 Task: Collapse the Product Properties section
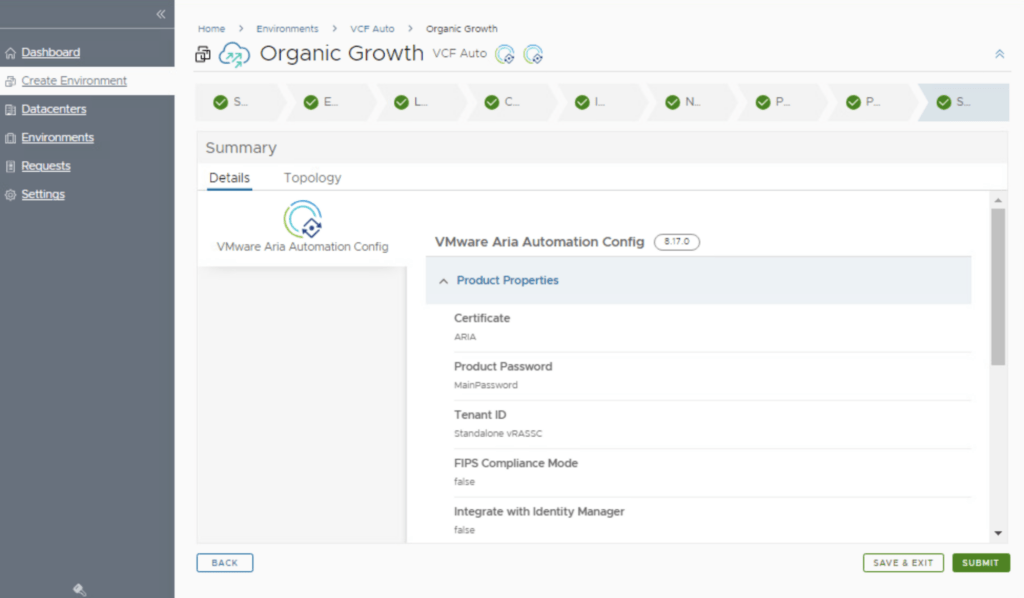coord(443,281)
